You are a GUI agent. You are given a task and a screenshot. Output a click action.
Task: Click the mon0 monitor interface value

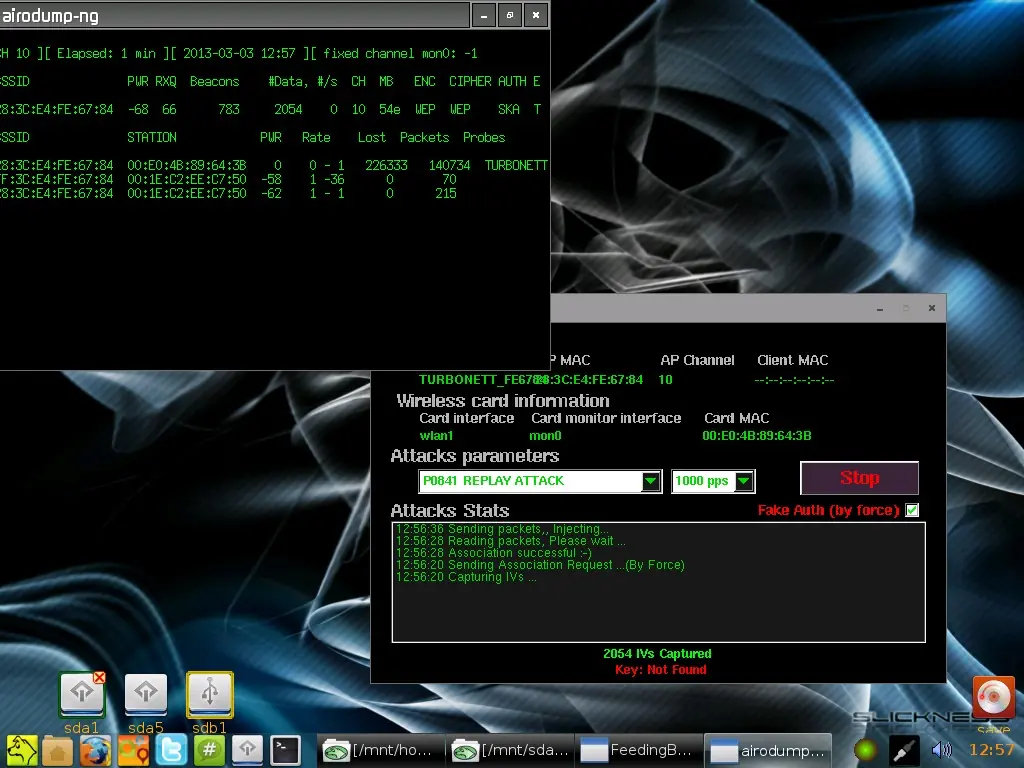545,436
